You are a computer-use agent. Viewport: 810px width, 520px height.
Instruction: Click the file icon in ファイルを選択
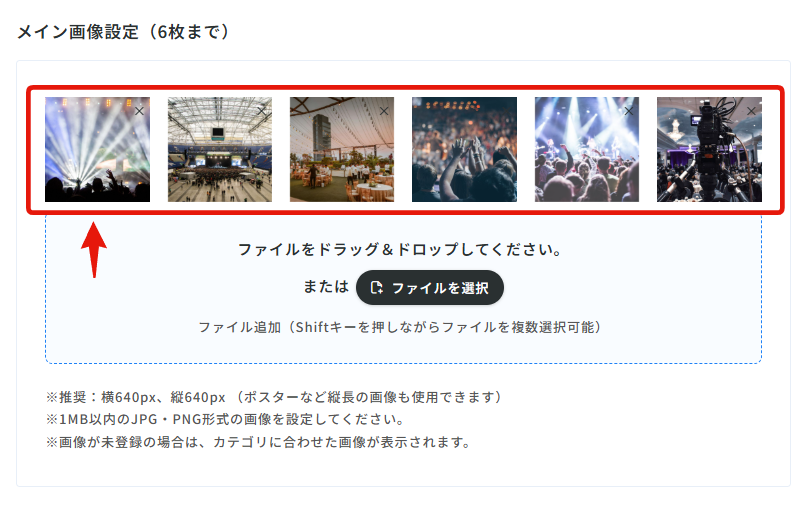click(377, 288)
